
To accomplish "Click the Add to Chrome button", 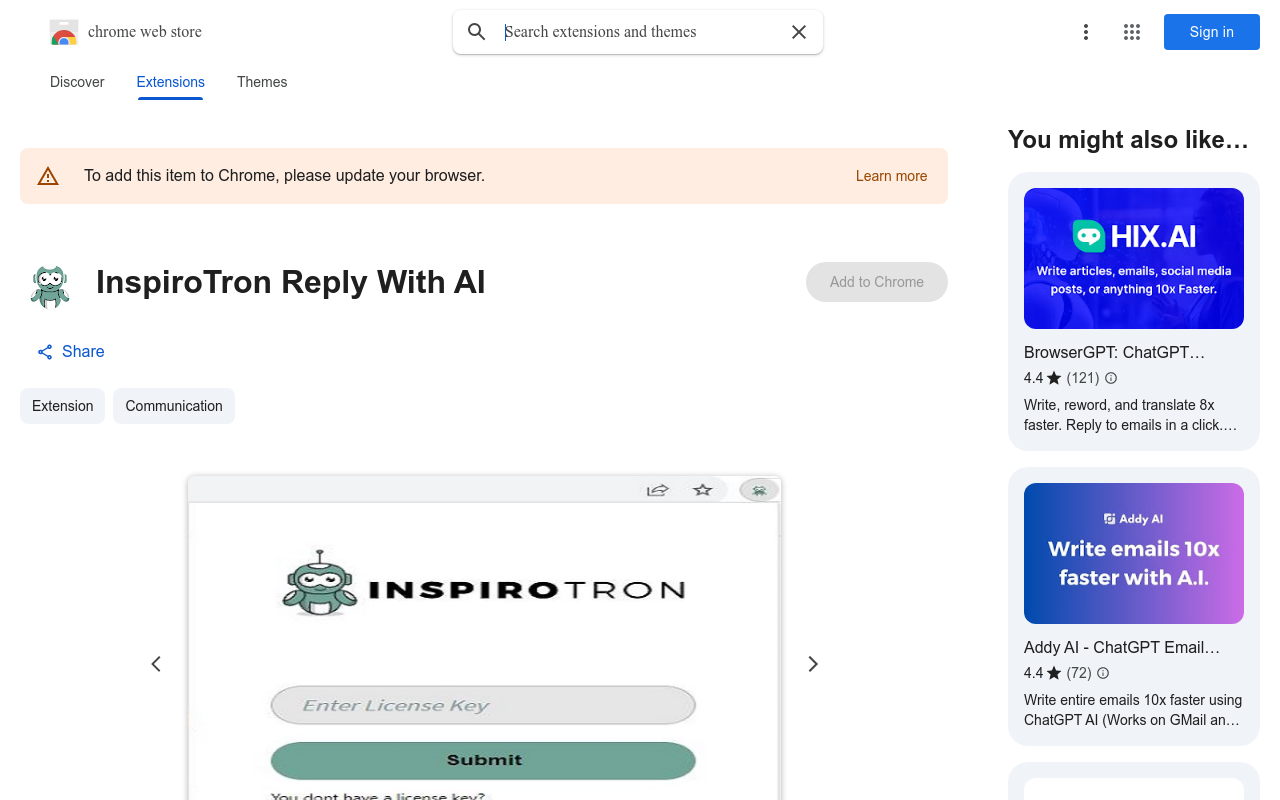I will pyautogui.click(x=877, y=282).
